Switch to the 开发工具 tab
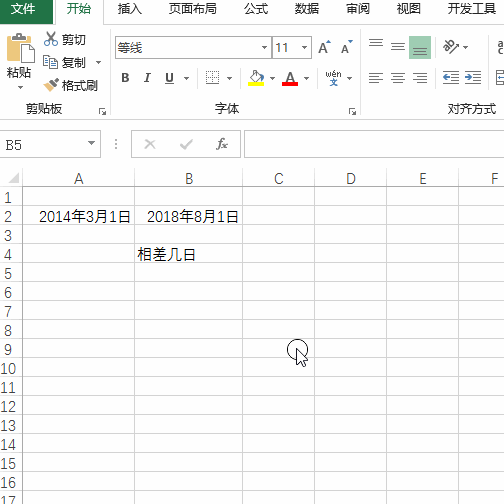Screen dimensions: 504x504 tap(472, 9)
